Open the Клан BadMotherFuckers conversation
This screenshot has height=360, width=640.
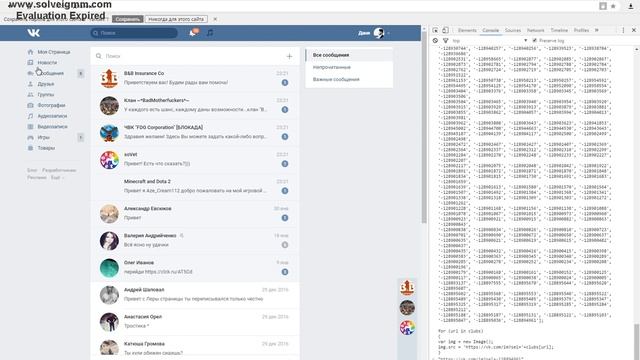pyautogui.click(x=195, y=105)
